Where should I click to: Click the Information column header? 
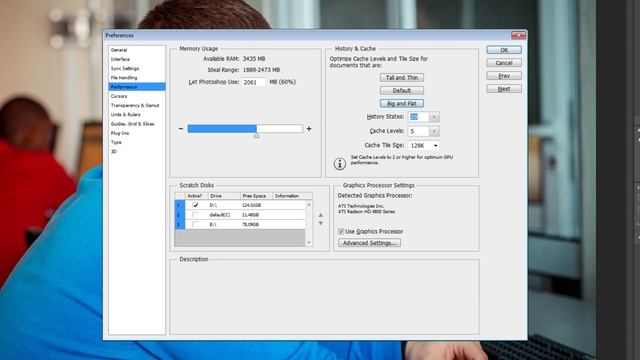pos(292,196)
